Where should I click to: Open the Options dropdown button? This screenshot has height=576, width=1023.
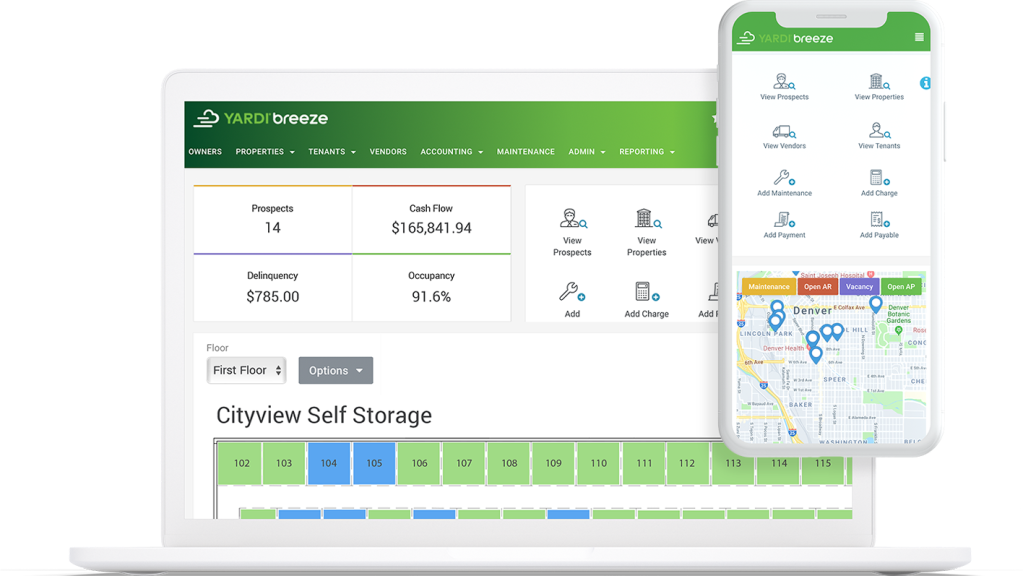tap(335, 371)
